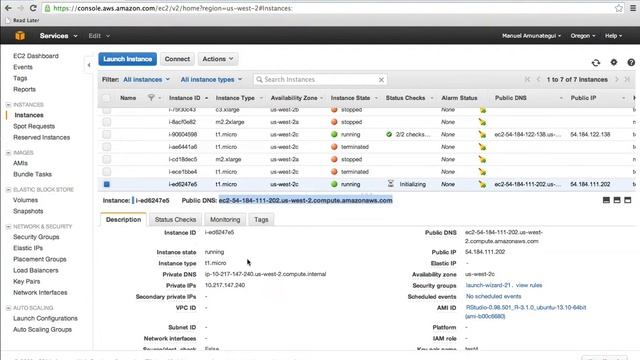This screenshot has width=640, height=360.
Task: Select the i-ece1bbe4 instance checkbox
Action: coord(107,172)
